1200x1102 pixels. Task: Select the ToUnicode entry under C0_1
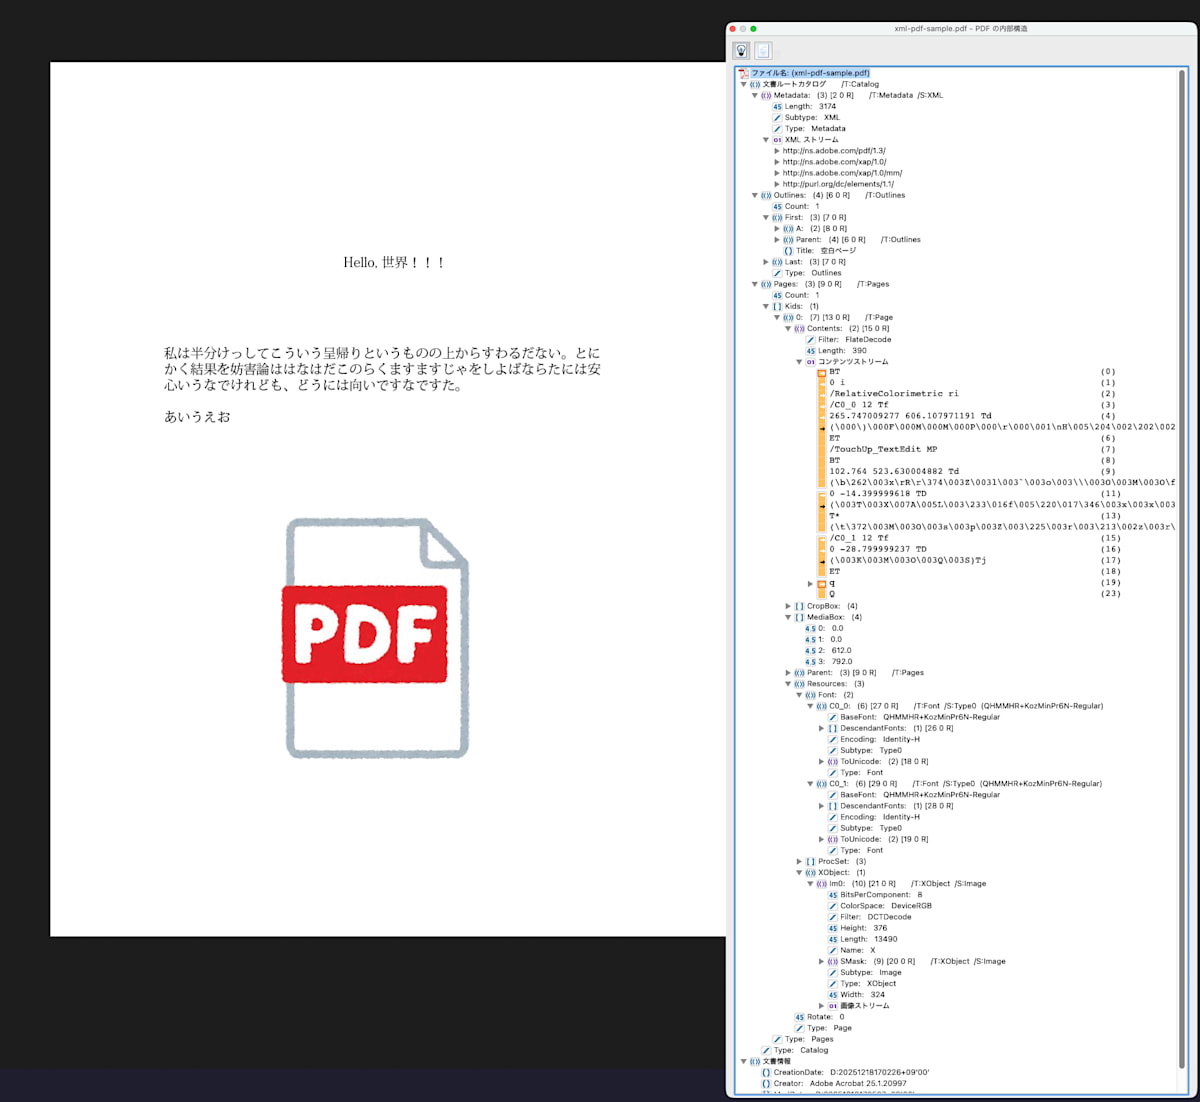[x=862, y=839]
